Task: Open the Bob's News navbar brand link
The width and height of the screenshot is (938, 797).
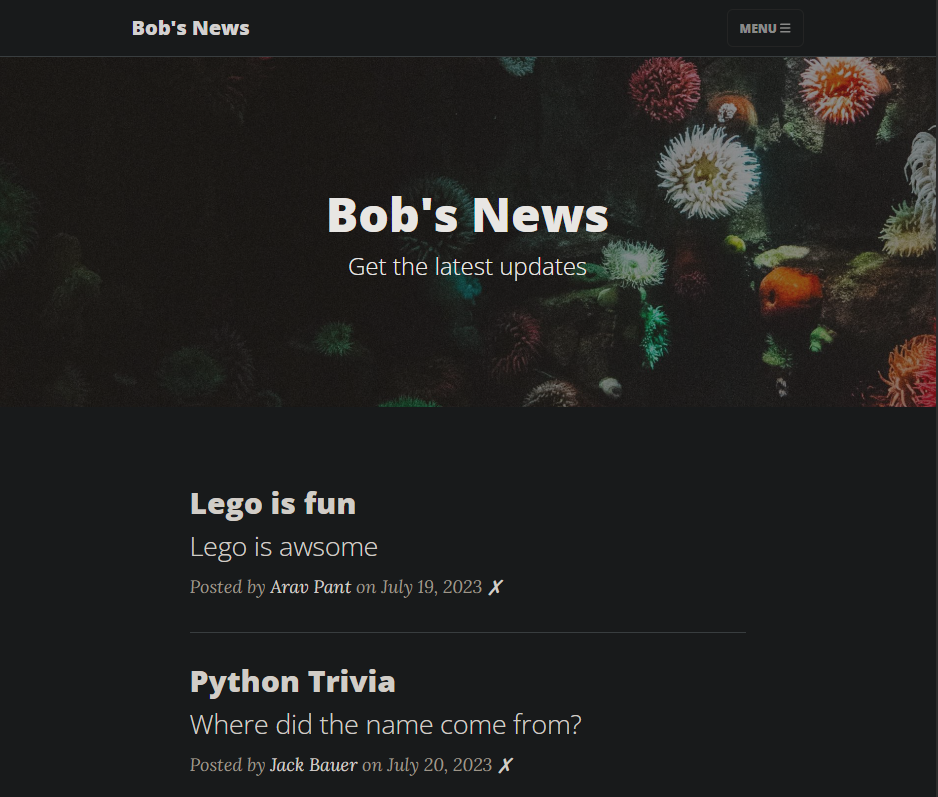Action: click(190, 28)
